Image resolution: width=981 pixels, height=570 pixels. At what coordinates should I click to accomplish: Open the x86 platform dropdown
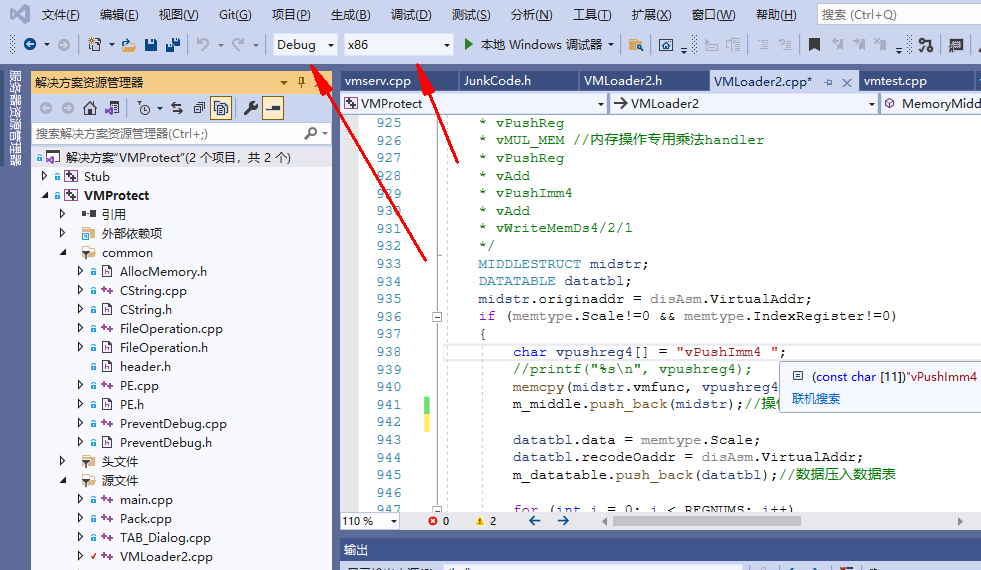tap(399, 44)
